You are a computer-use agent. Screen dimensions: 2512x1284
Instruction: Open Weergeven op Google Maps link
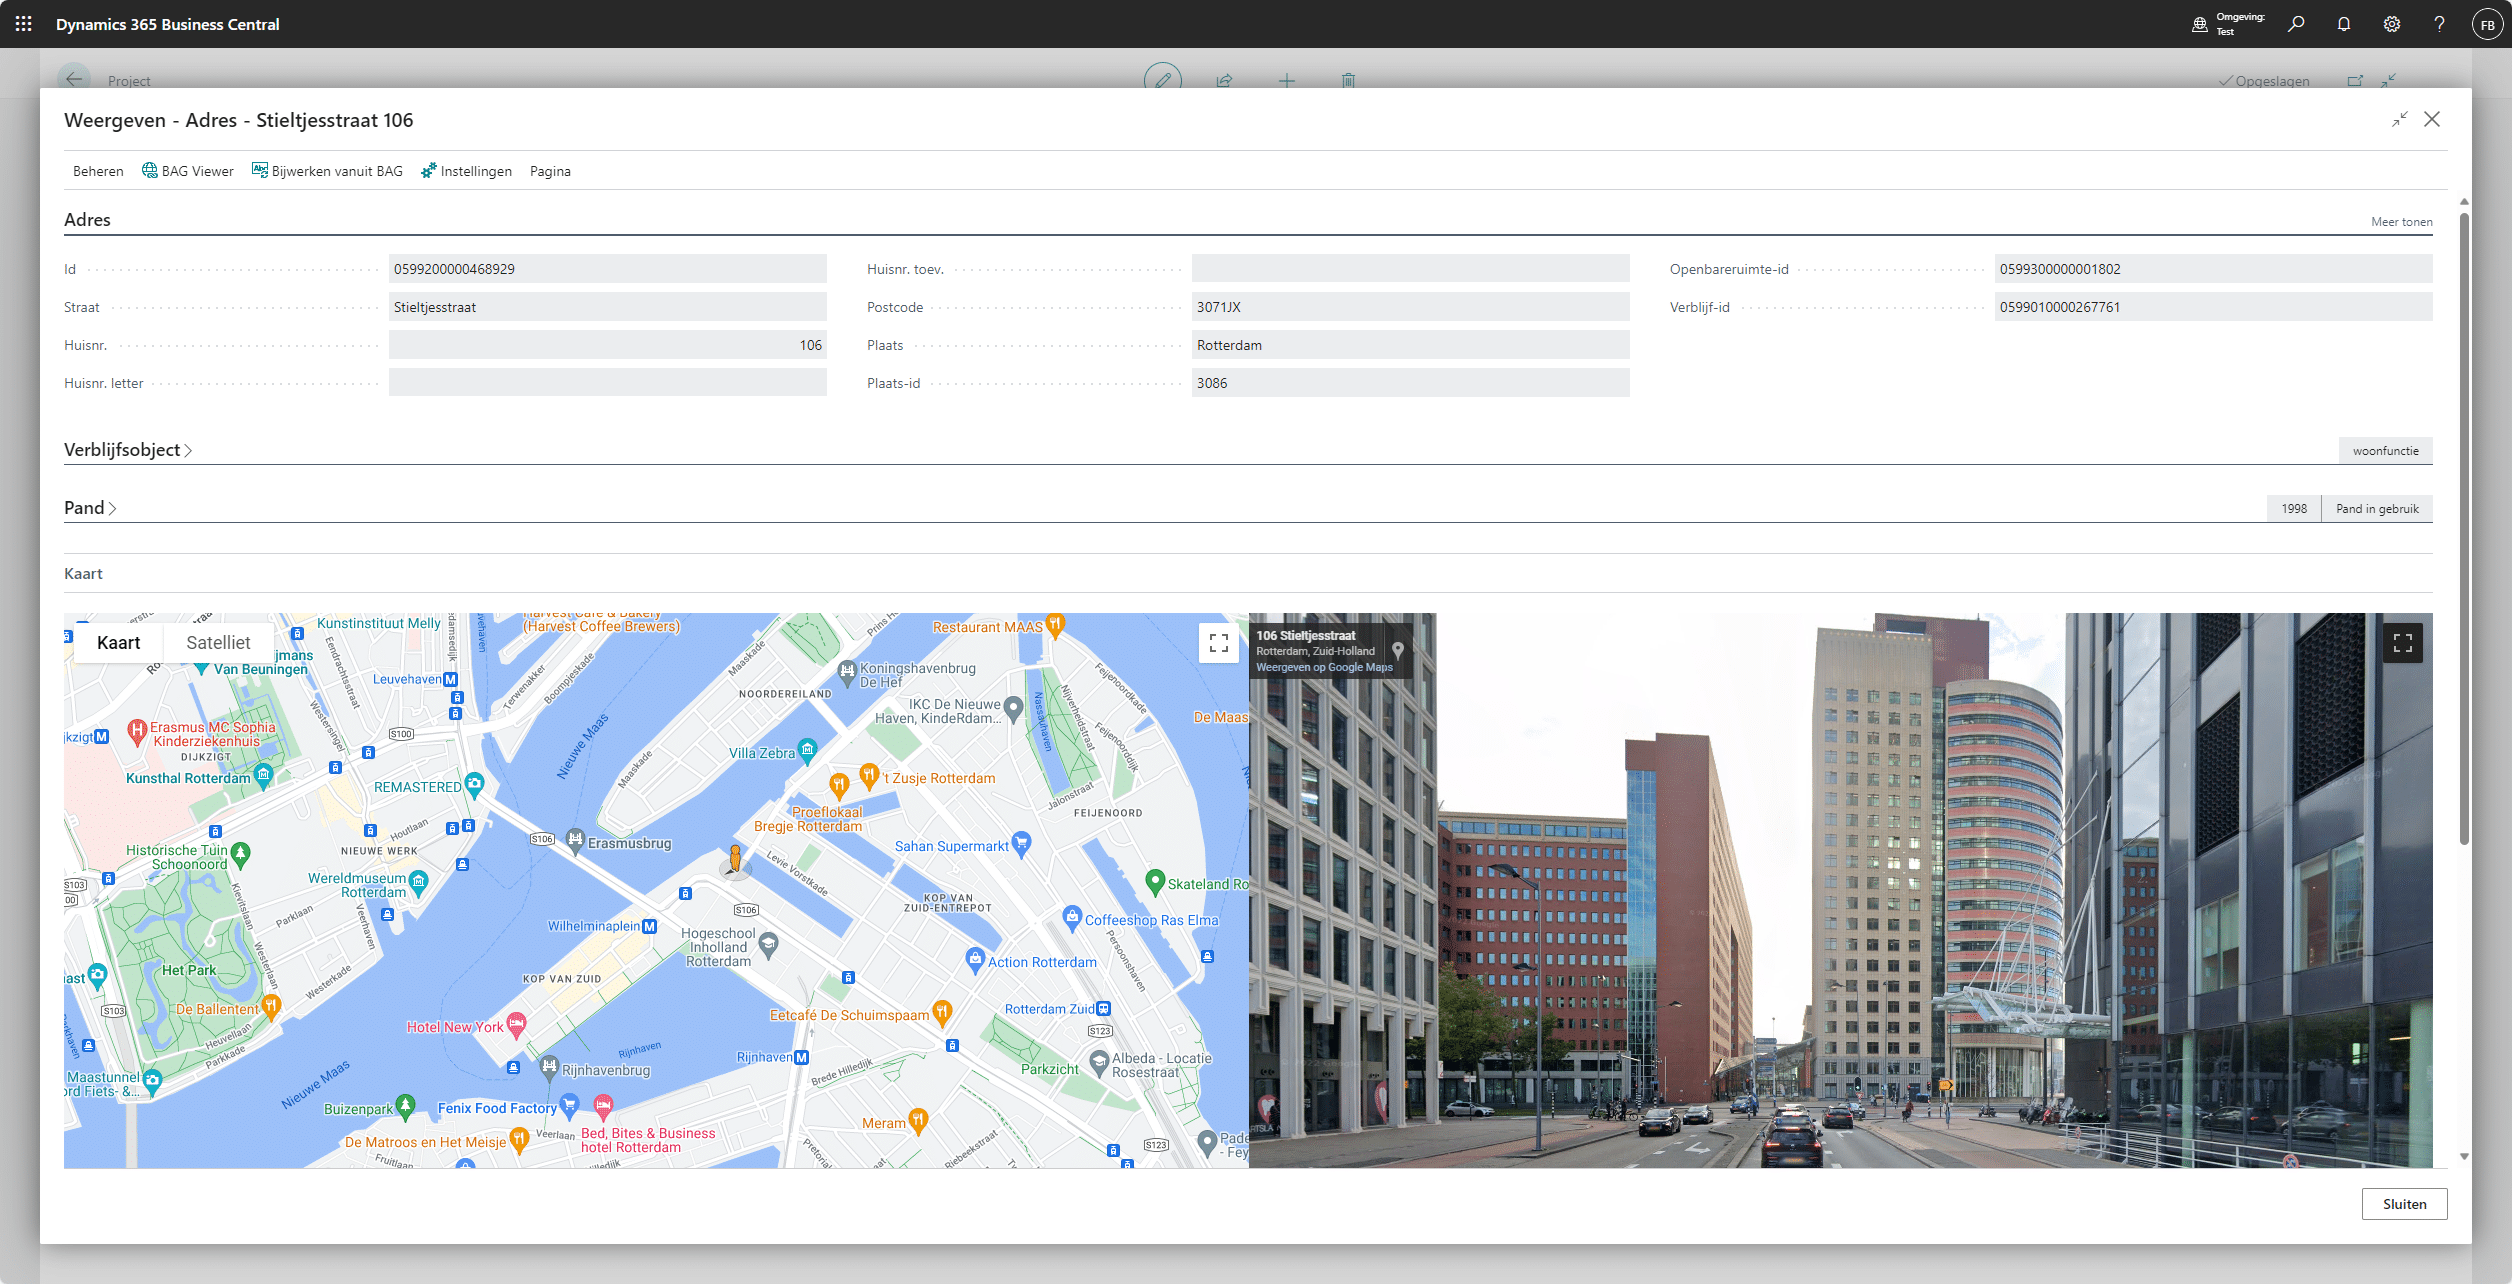(x=1324, y=667)
